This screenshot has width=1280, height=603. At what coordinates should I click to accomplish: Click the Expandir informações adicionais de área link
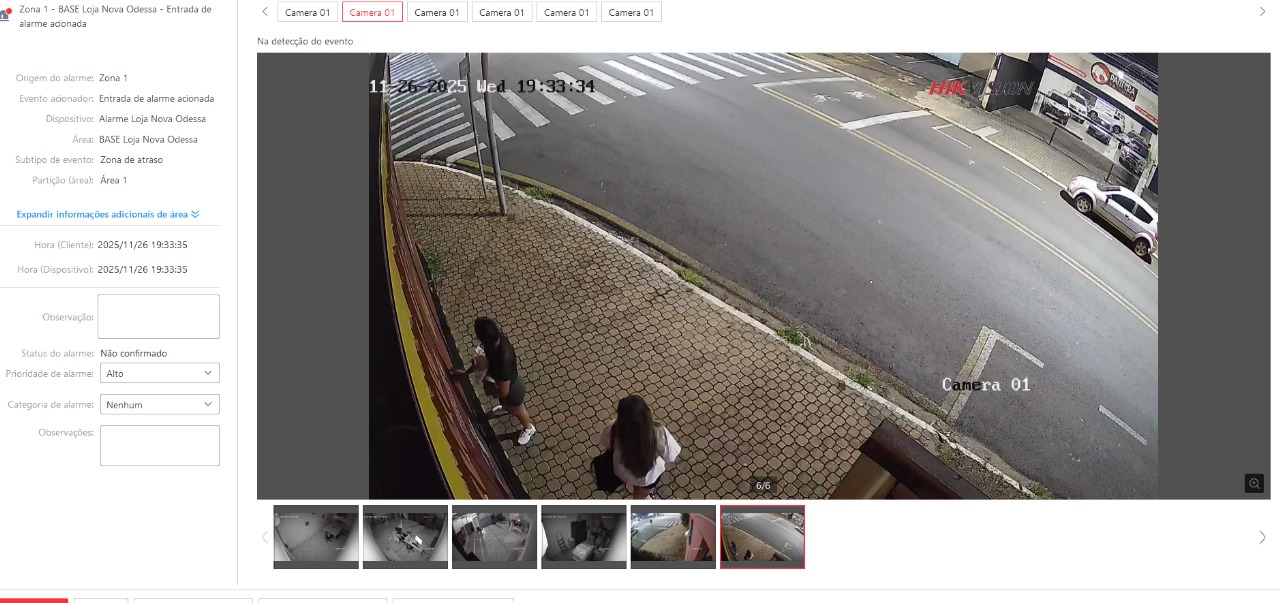(107, 214)
